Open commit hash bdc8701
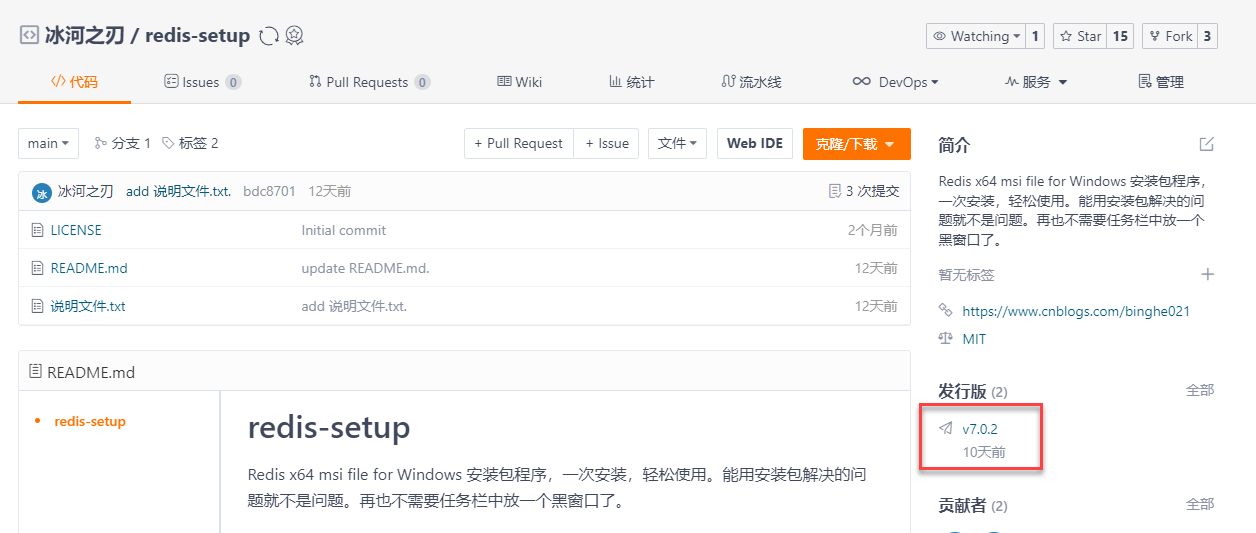 (x=269, y=191)
